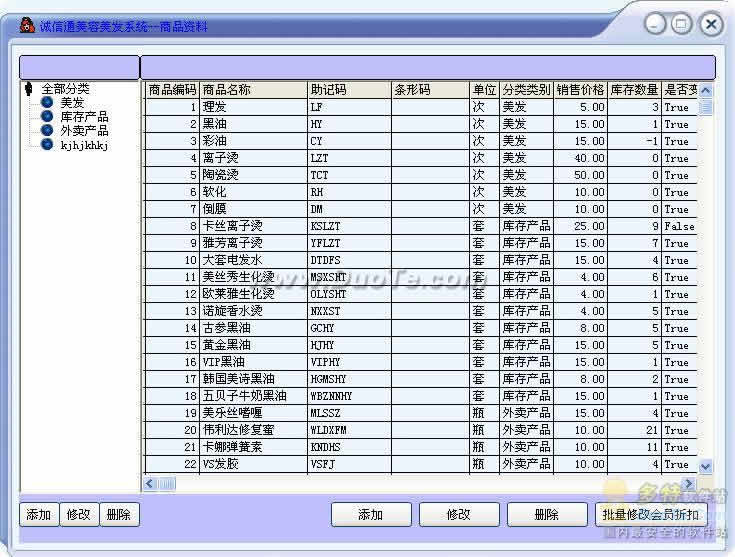Click the blue icon beside 外卖产品 category
The image size is (735, 557).
point(47,130)
